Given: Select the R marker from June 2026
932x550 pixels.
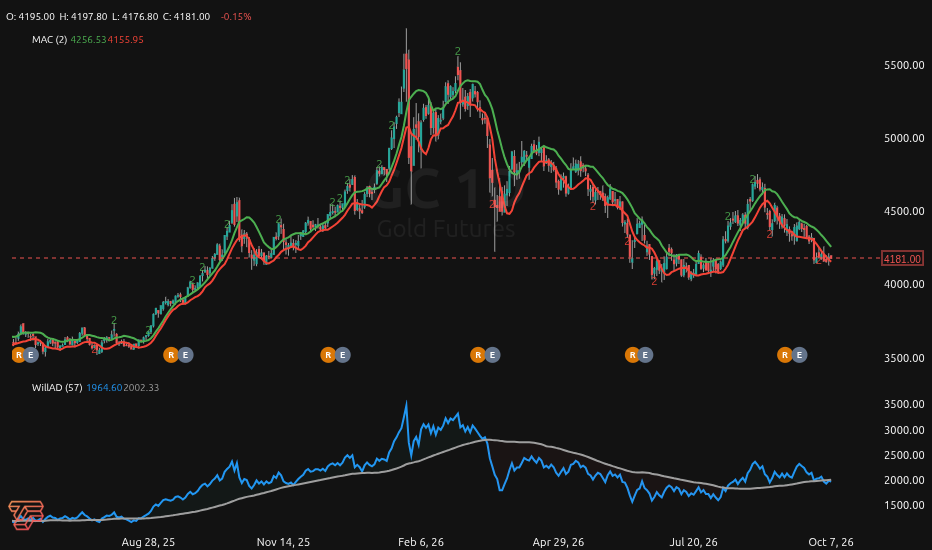Looking at the screenshot, I should click(632, 355).
